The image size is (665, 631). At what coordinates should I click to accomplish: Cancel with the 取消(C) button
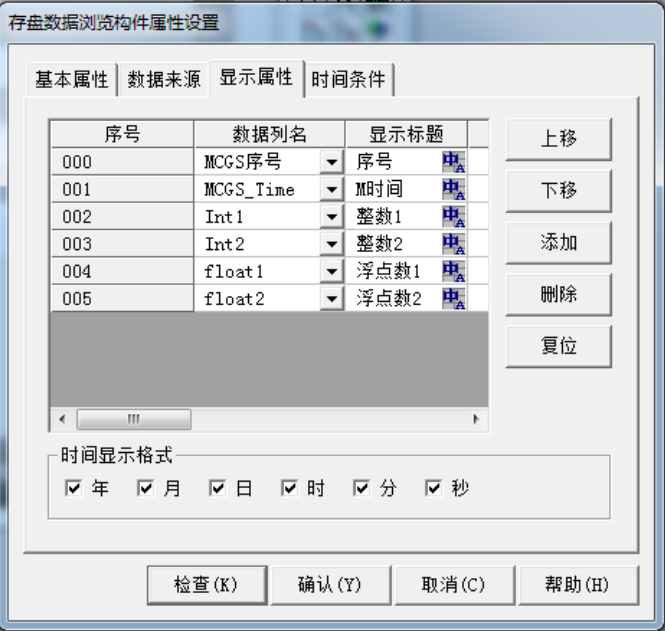[455, 585]
